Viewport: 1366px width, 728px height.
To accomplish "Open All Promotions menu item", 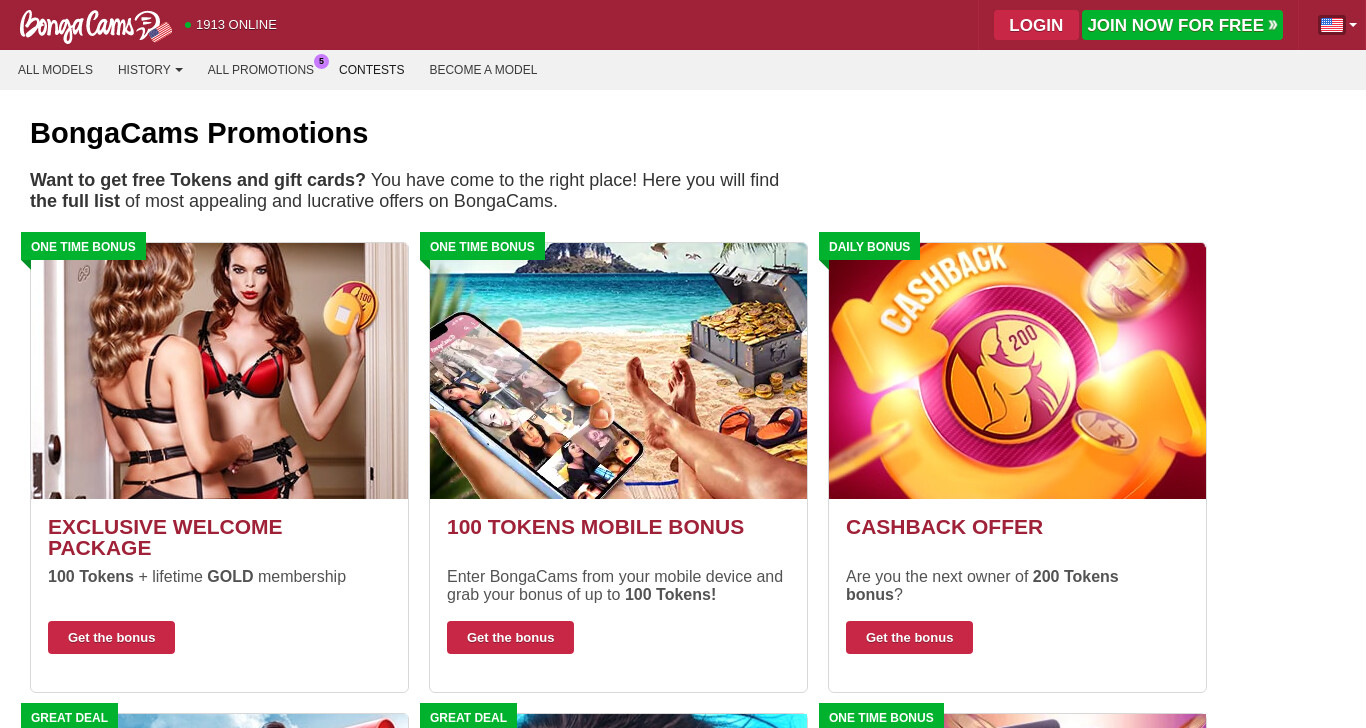I will pyautogui.click(x=261, y=70).
